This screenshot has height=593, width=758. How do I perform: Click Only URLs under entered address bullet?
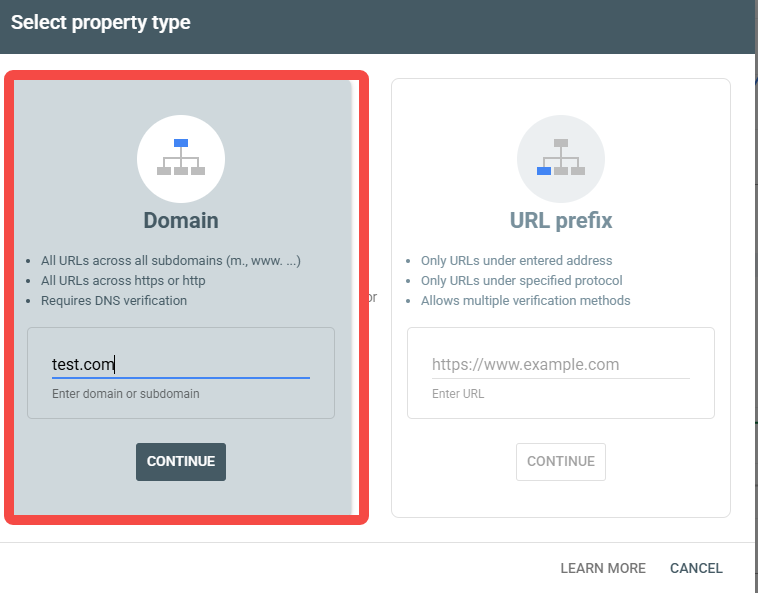(516, 260)
